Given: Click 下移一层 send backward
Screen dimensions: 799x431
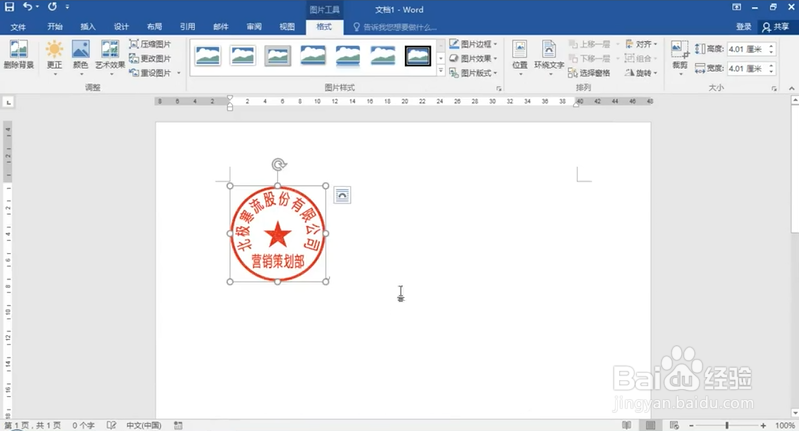Looking at the screenshot, I should coord(590,59).
